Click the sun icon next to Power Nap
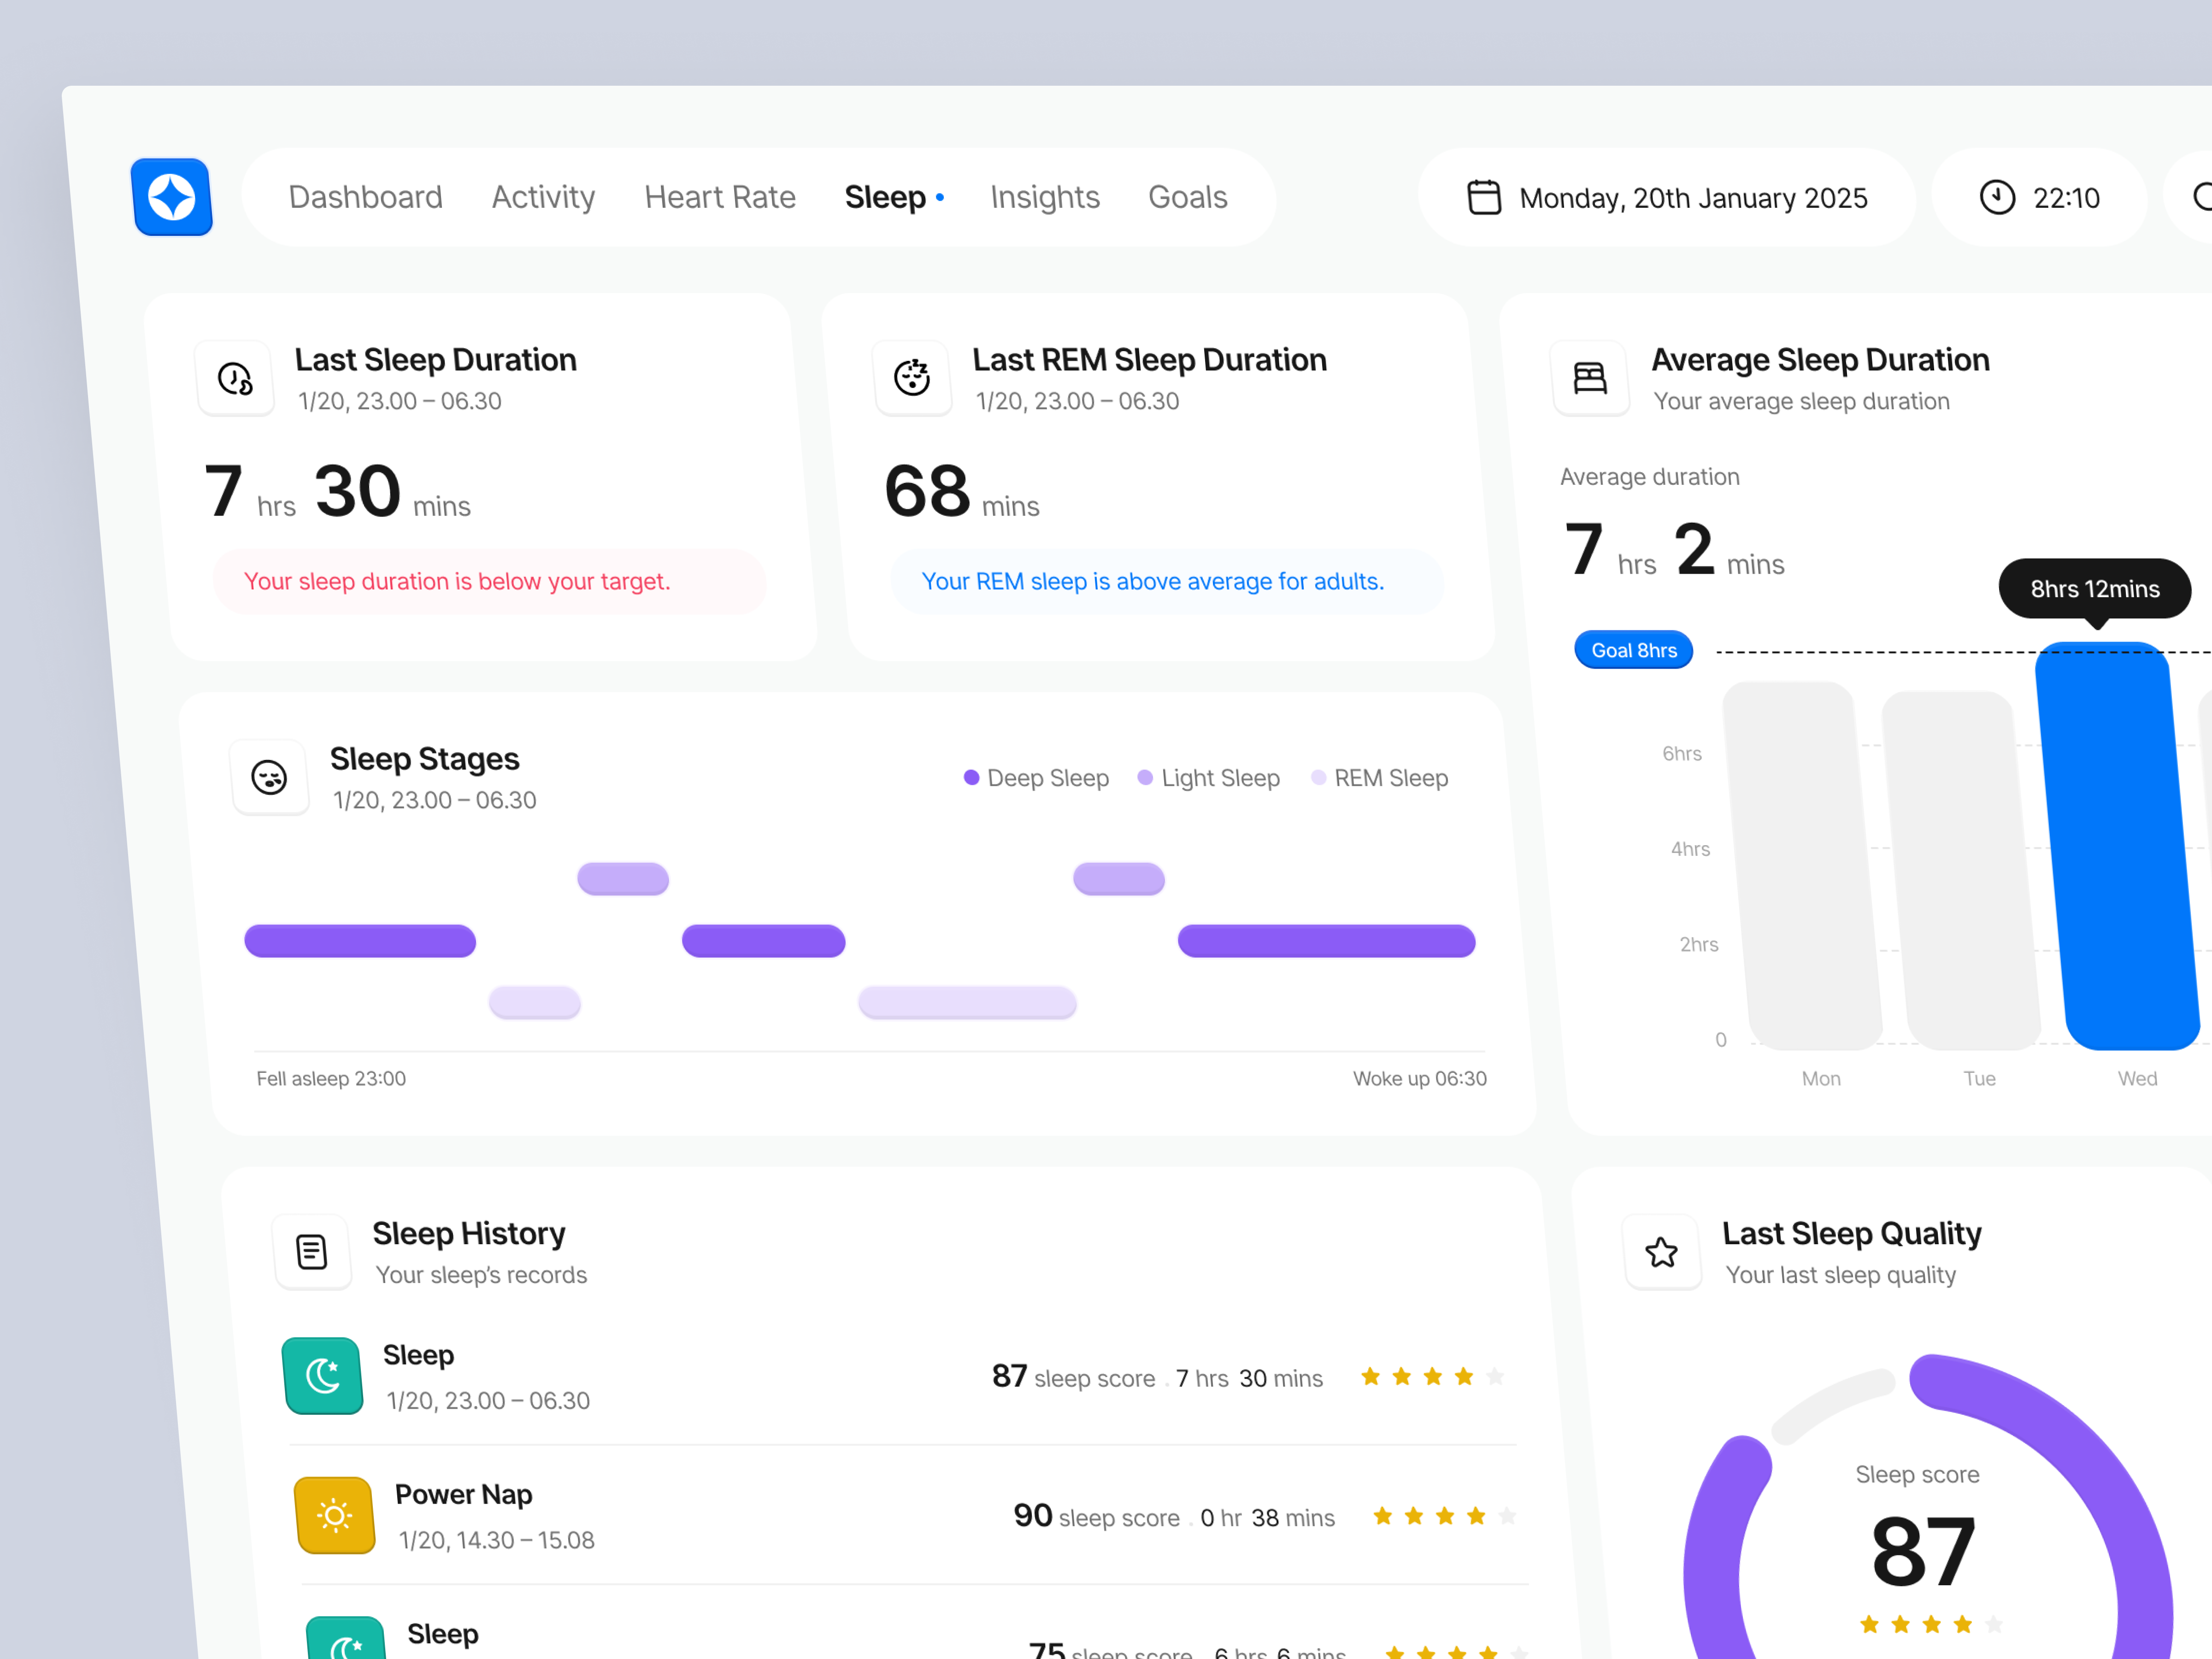Image resolution: width=2212 pixels, height=1659 pixels. click(335, 1515)
